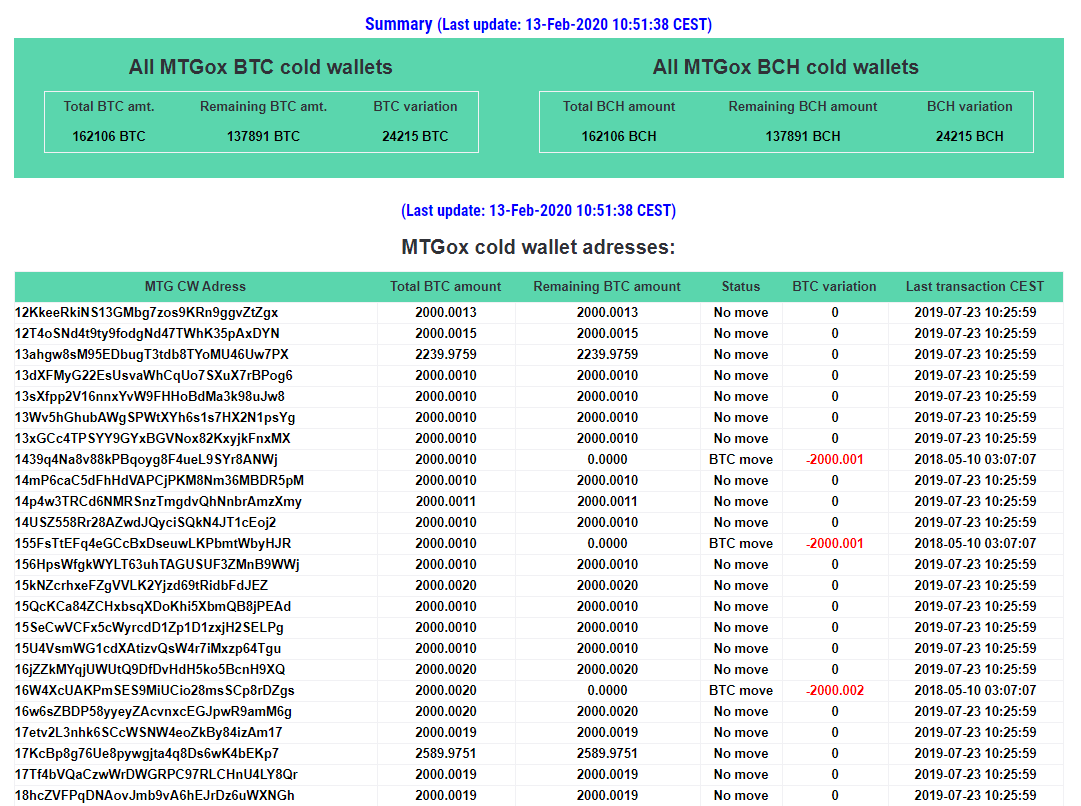Click last transaction time in the 12KkeeRkiNS row
Screen dimensions: 1081x806
tap(975, 312)
